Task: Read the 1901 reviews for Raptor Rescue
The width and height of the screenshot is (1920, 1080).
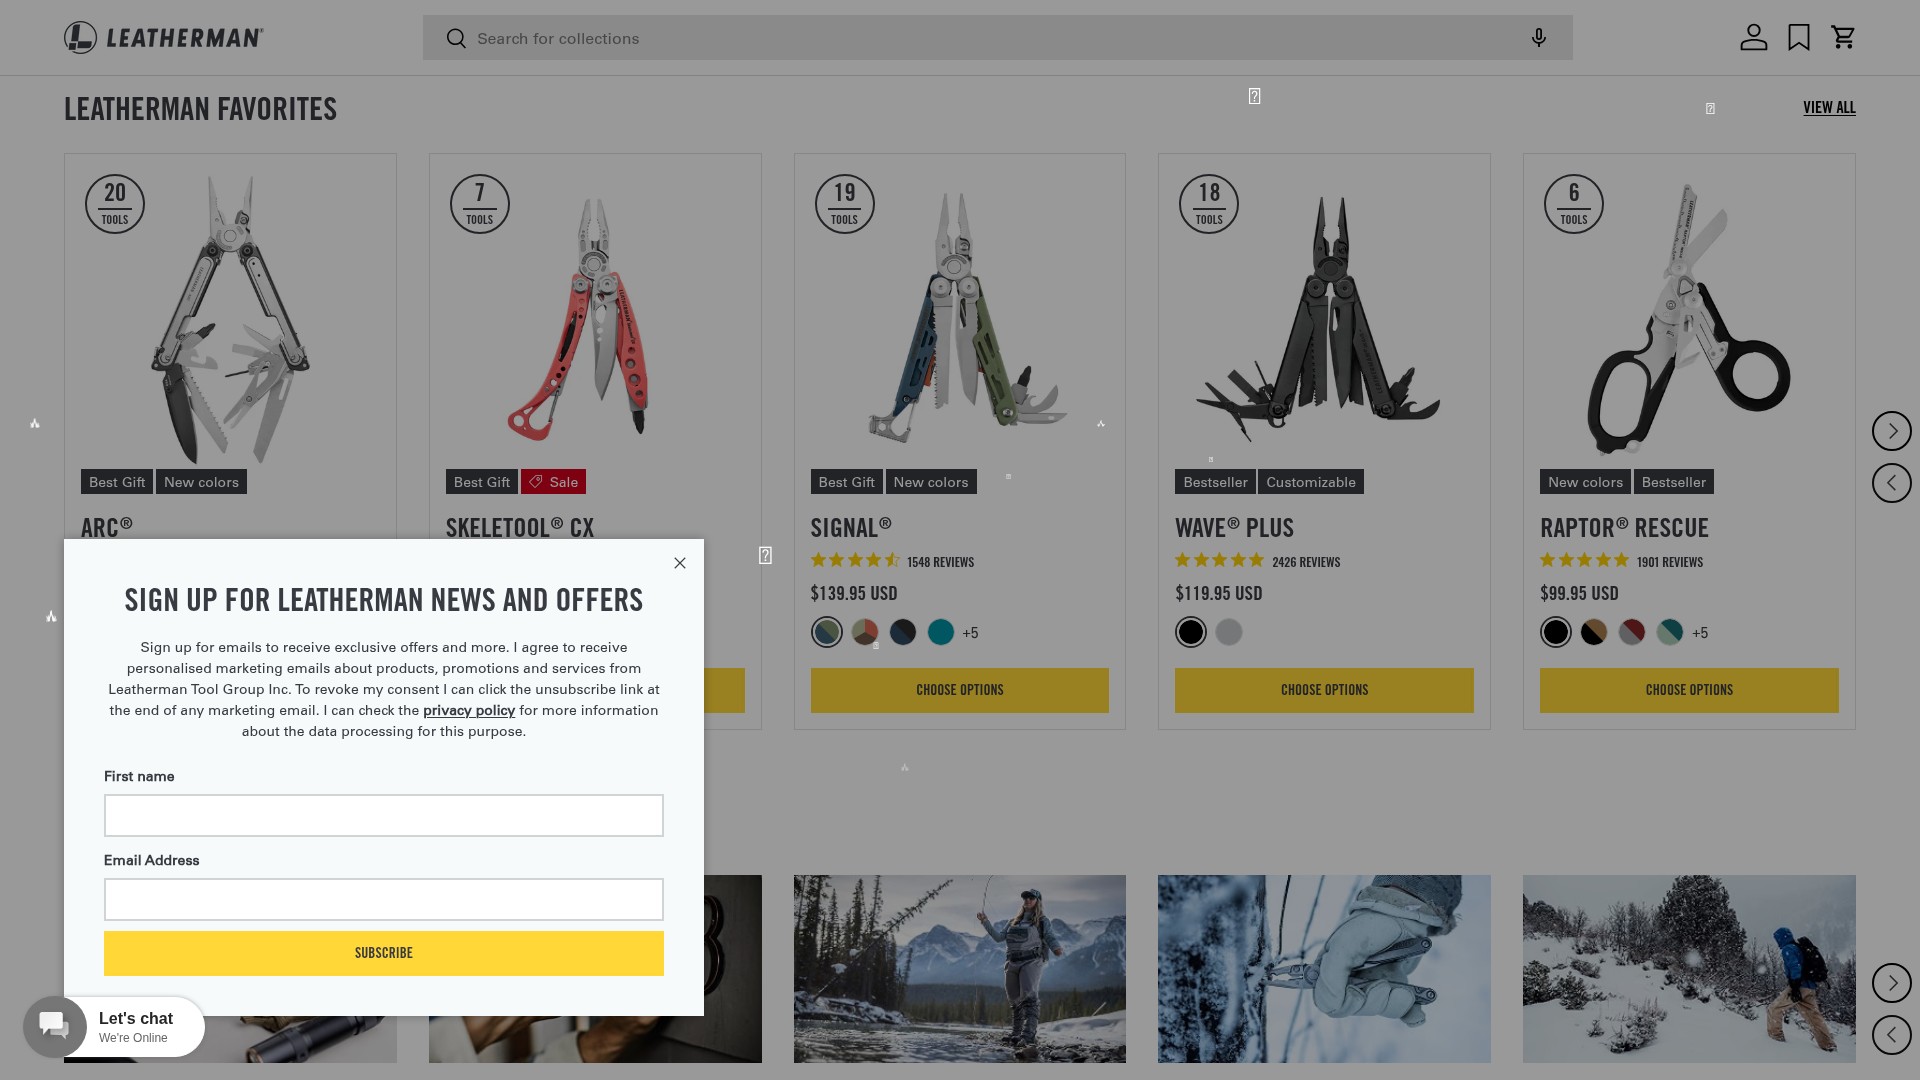Action: click(1670, 562)
